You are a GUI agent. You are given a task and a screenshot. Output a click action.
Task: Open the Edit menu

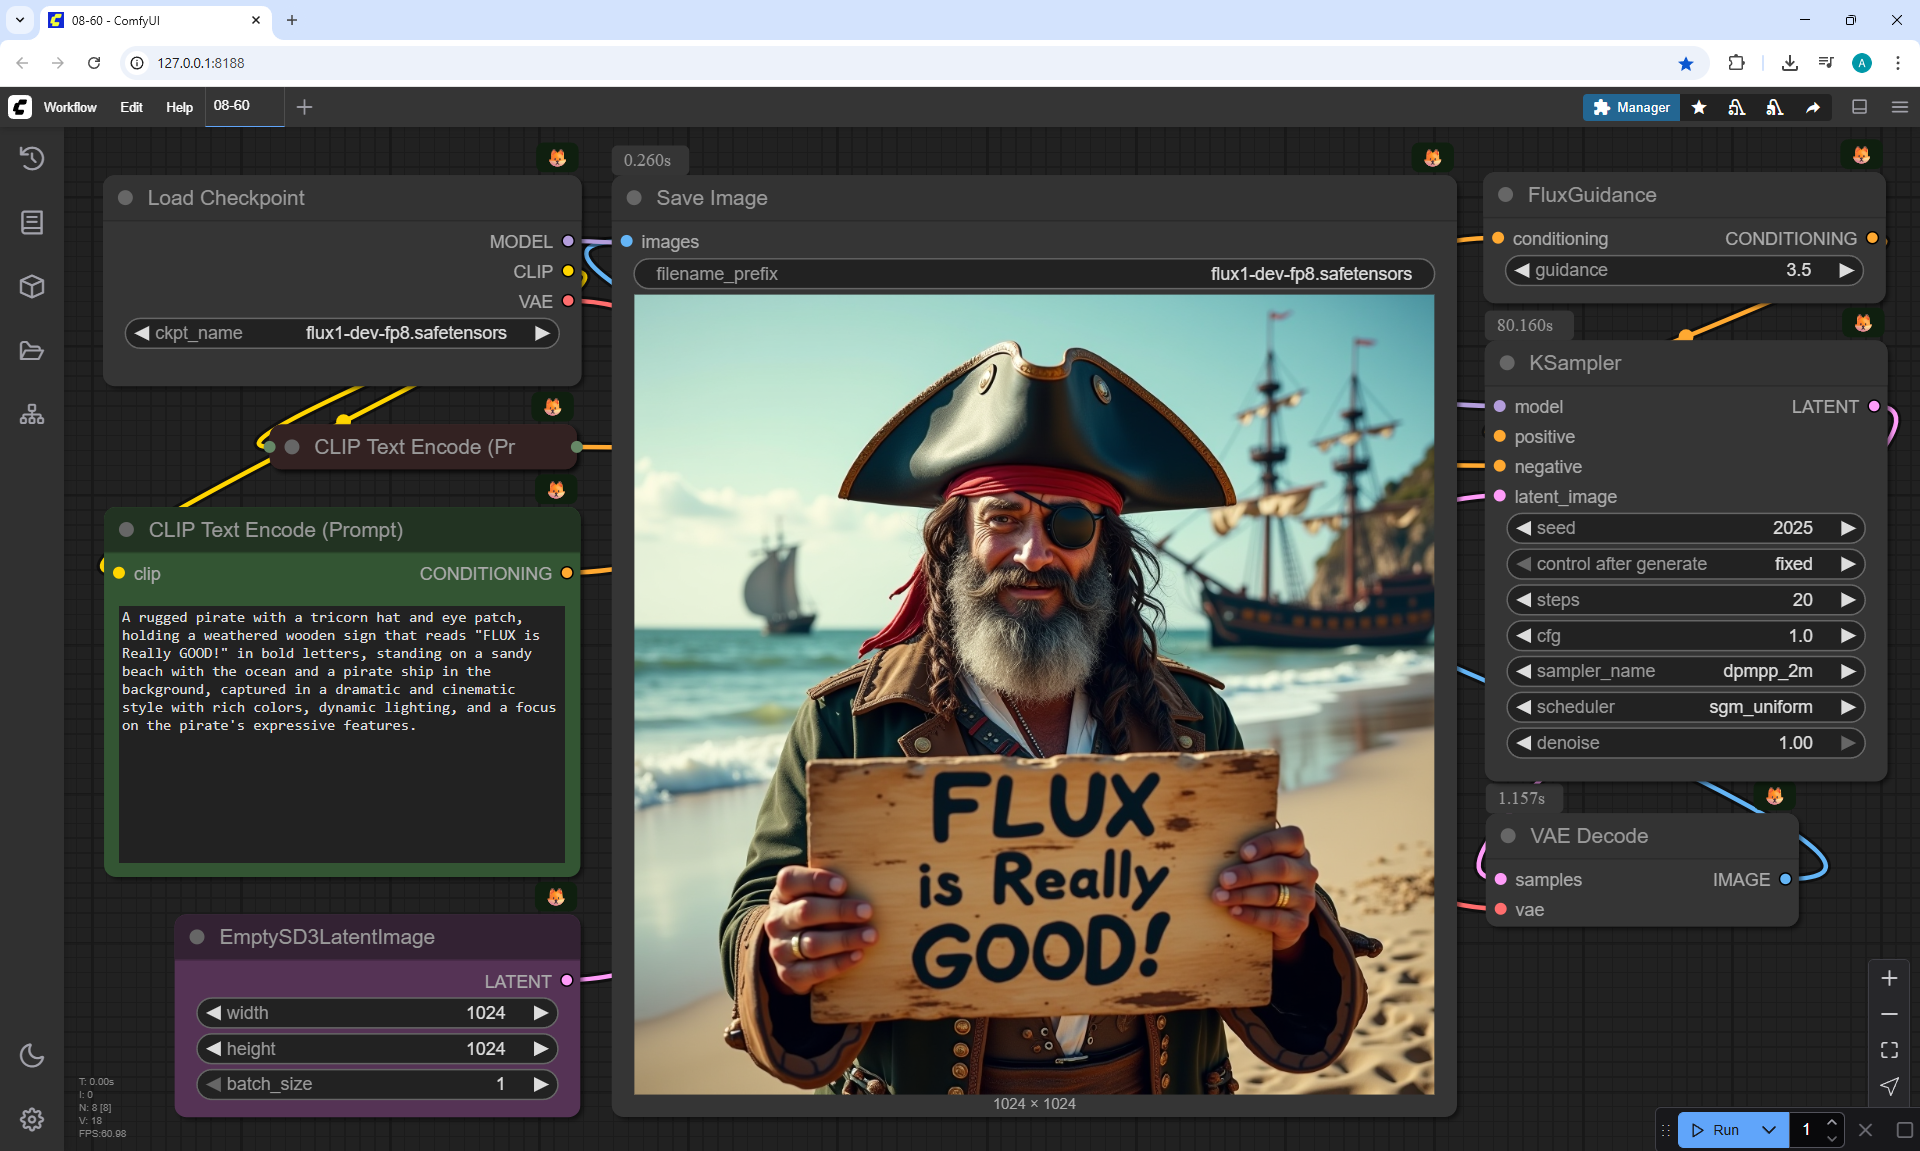point(131,107)
